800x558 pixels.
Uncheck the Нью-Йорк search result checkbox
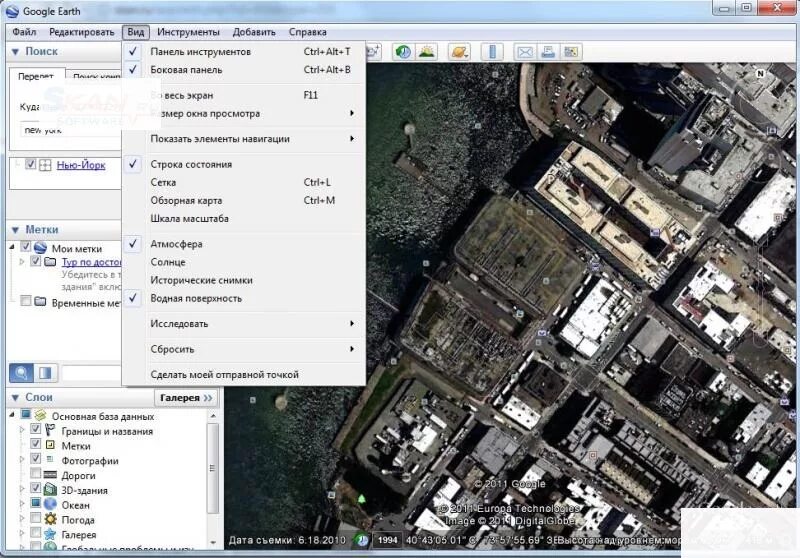click(x=31, y=164)
